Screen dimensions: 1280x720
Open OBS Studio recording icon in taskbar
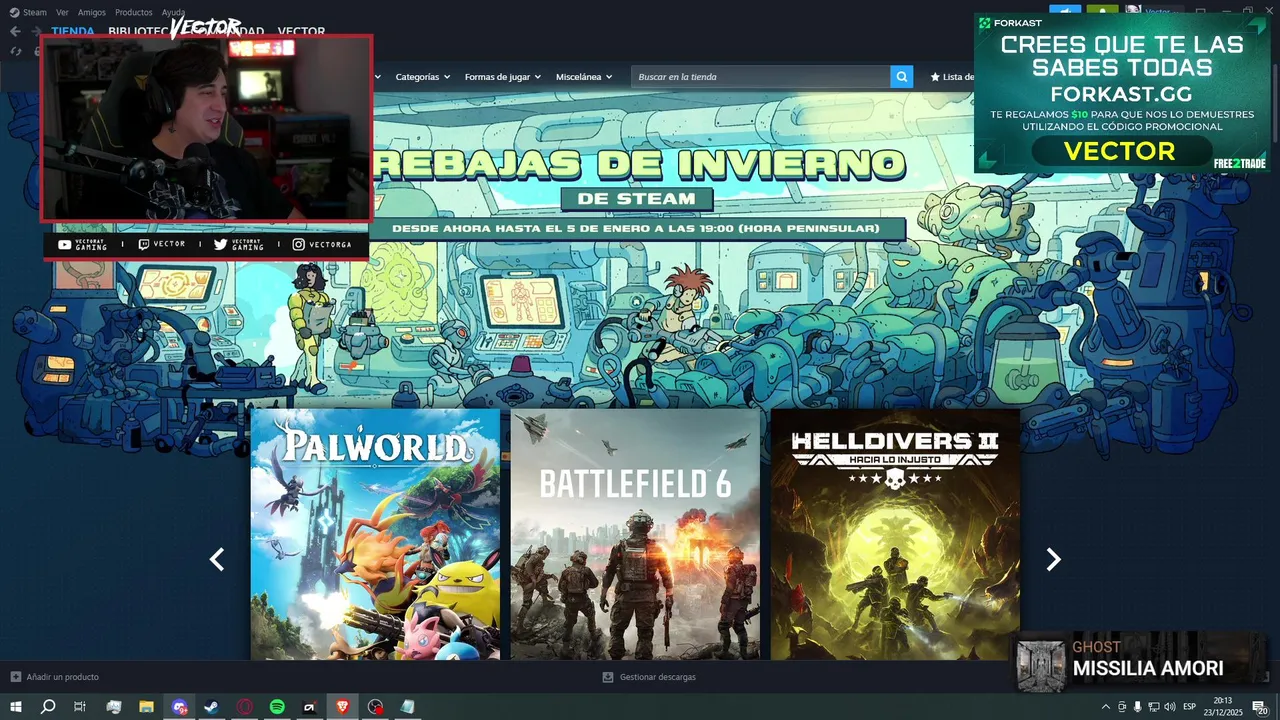pos(375,707)
